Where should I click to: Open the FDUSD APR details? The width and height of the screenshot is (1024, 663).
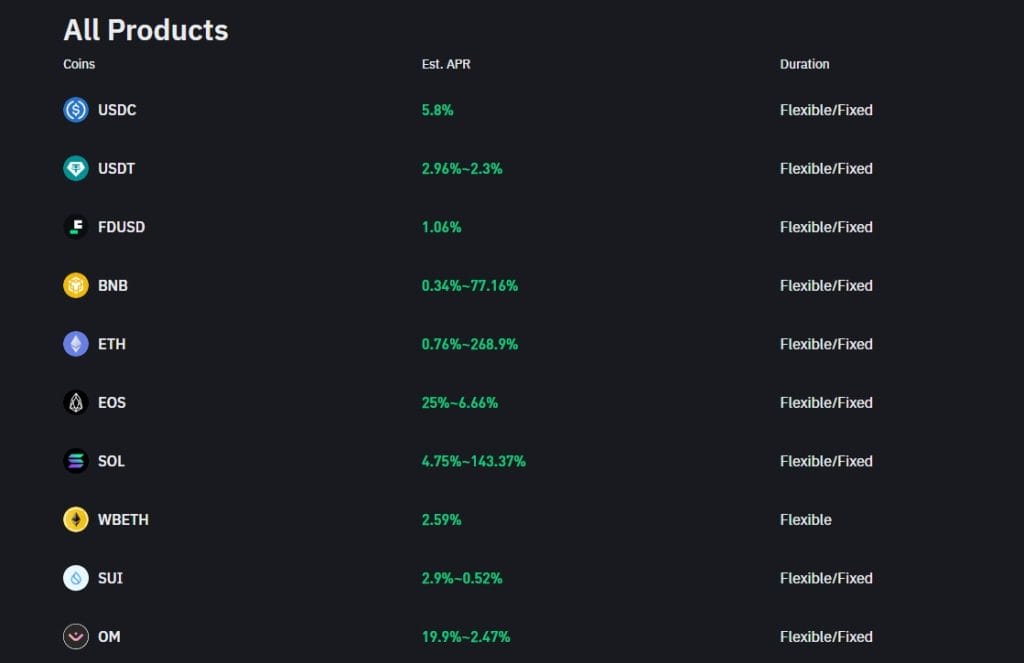pos(441,227)
